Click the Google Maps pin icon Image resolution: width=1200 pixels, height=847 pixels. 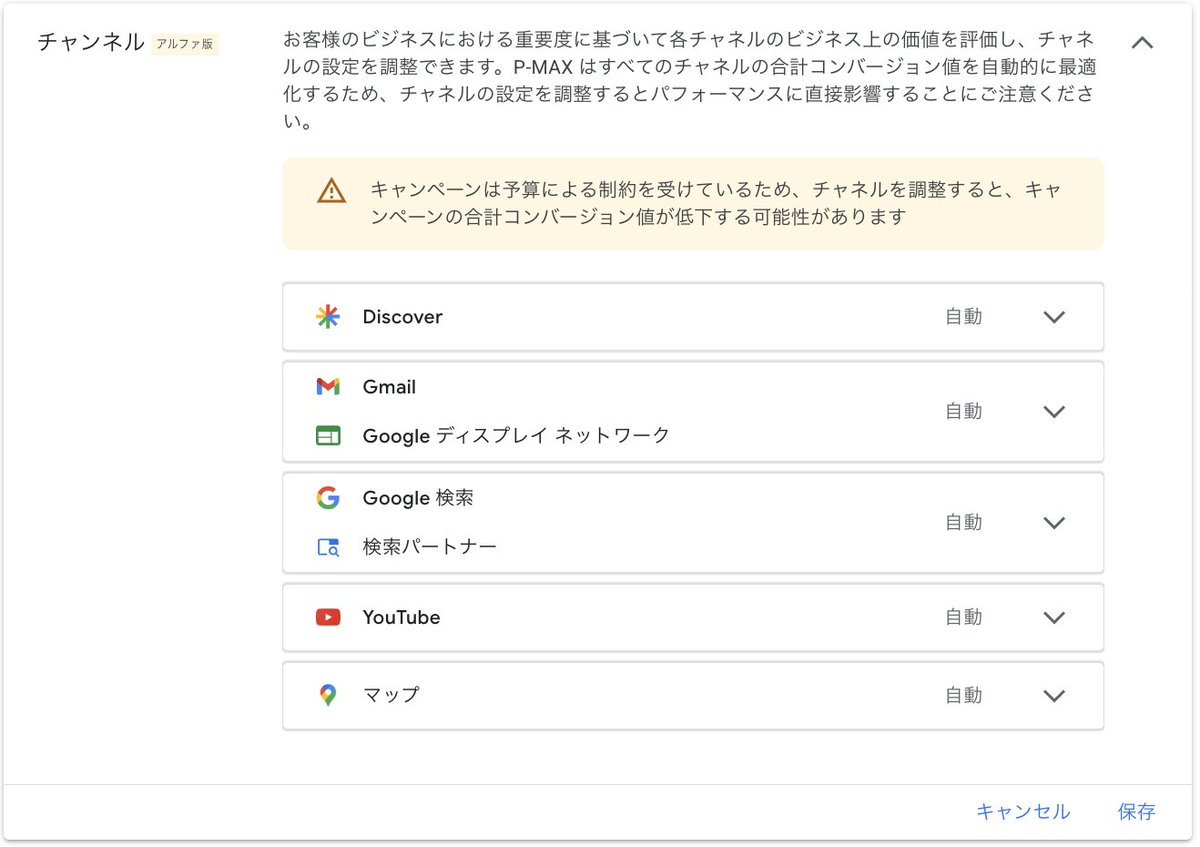(x=327, y=695)
